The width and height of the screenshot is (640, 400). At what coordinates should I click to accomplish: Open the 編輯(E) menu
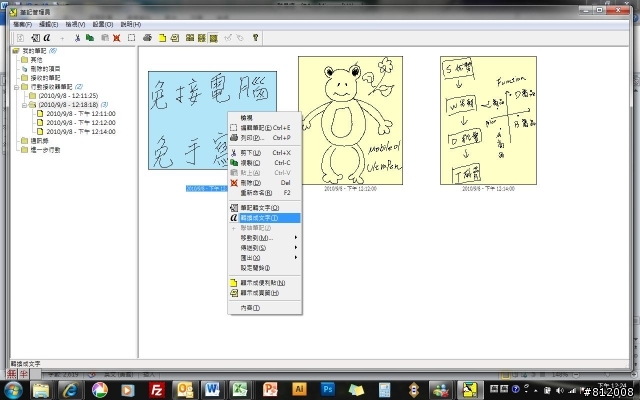pyautogui.click(x=49, y=24)
